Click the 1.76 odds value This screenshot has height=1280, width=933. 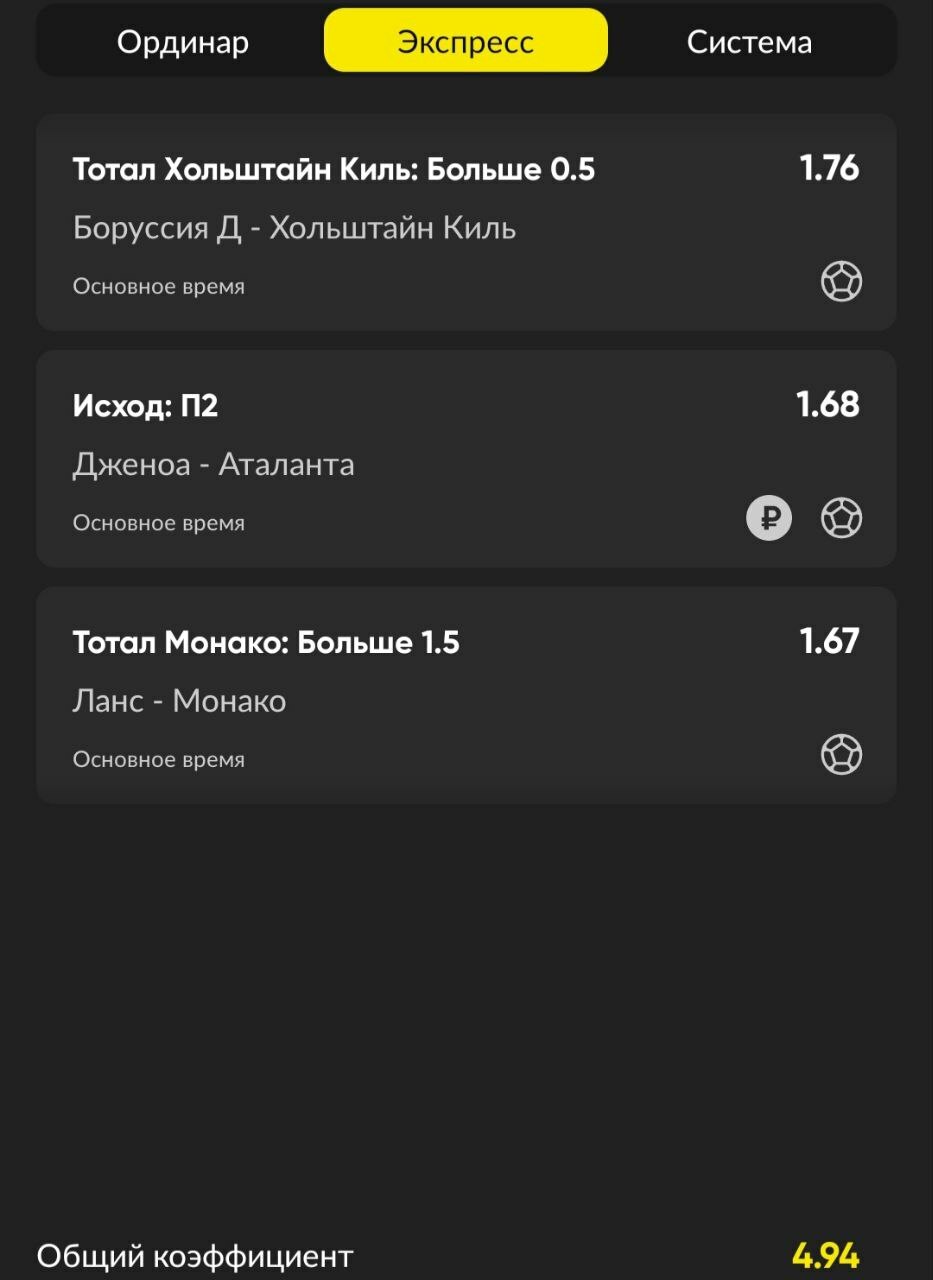pos(829,168)
